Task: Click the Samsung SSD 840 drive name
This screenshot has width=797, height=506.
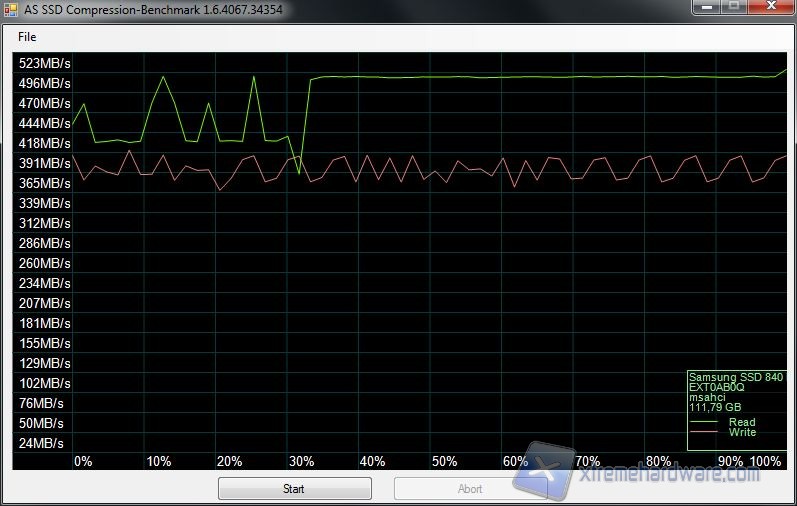Action: click(x=735, y=377)
